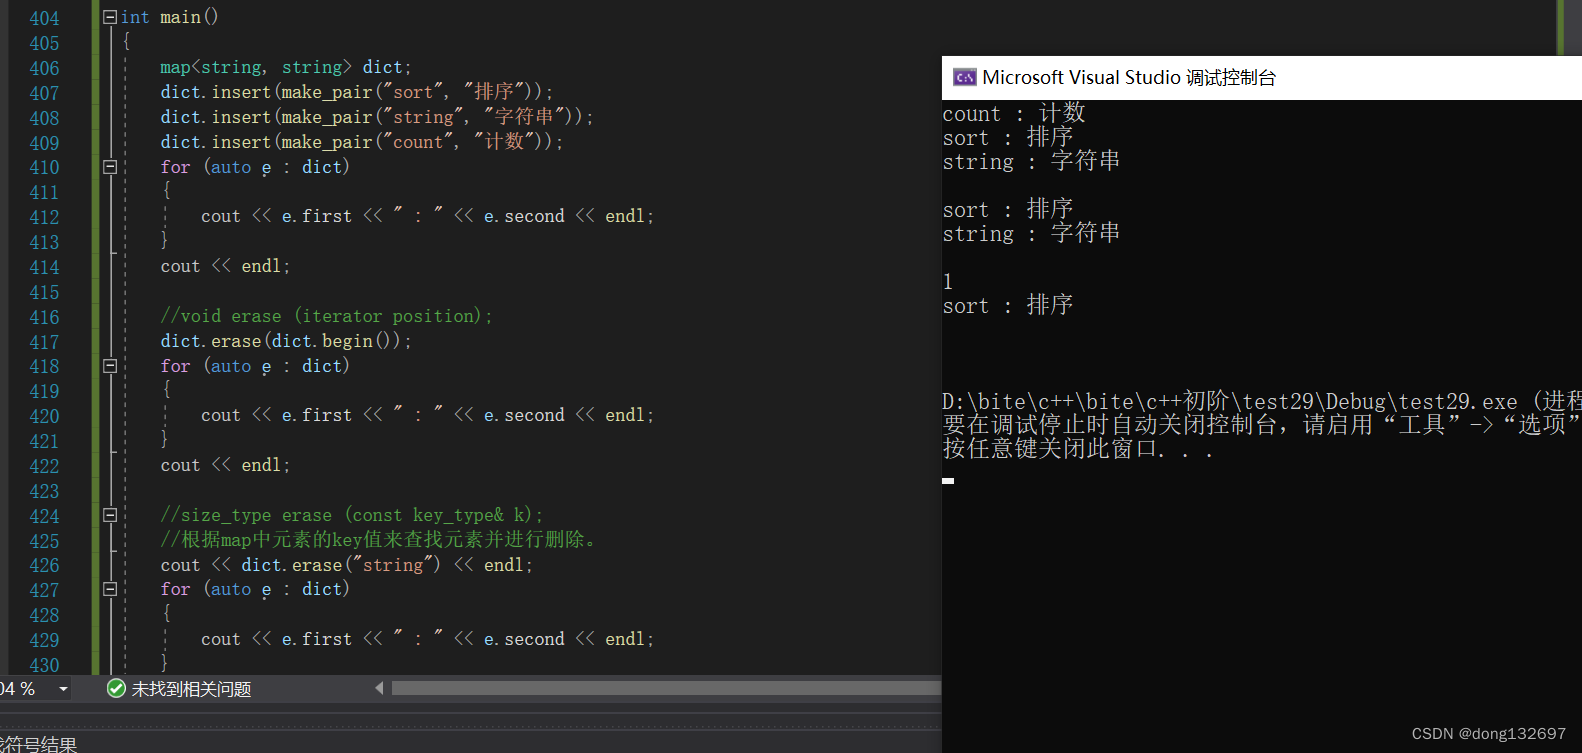The height and width of the screenshot is (753, 1582).
Task: Click line number 426
Action: pyautogui.click(x=44, y=565)
